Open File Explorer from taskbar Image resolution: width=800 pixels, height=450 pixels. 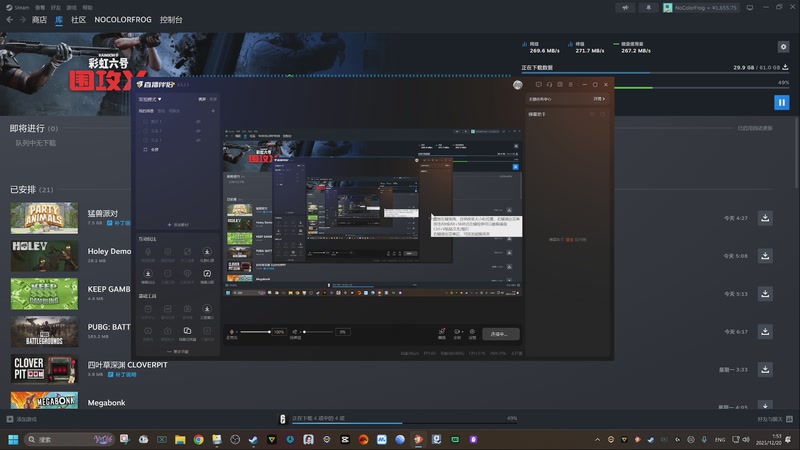coord(180,439)
